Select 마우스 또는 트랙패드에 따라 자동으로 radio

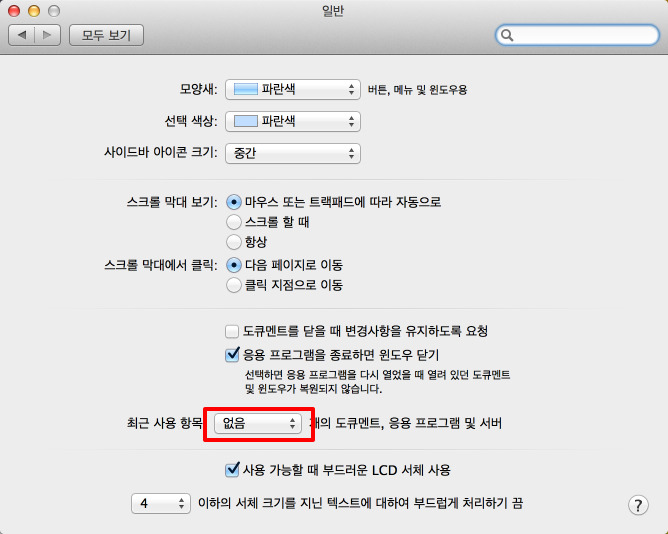(x=234, y=202)
